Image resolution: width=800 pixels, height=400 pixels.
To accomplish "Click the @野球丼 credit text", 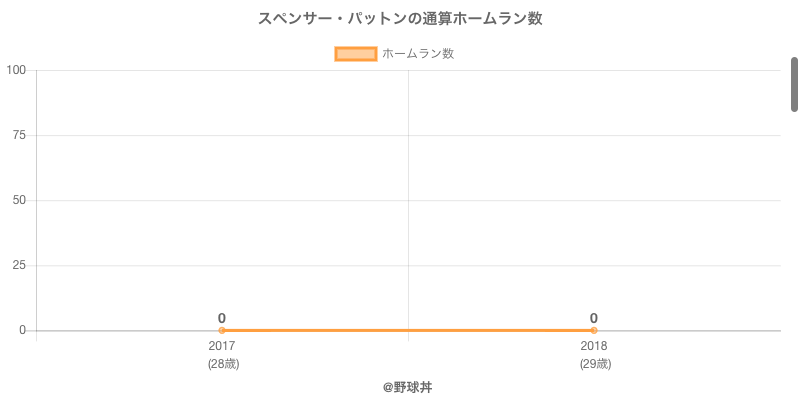I will pyautogui.click(x=408, y=388).
